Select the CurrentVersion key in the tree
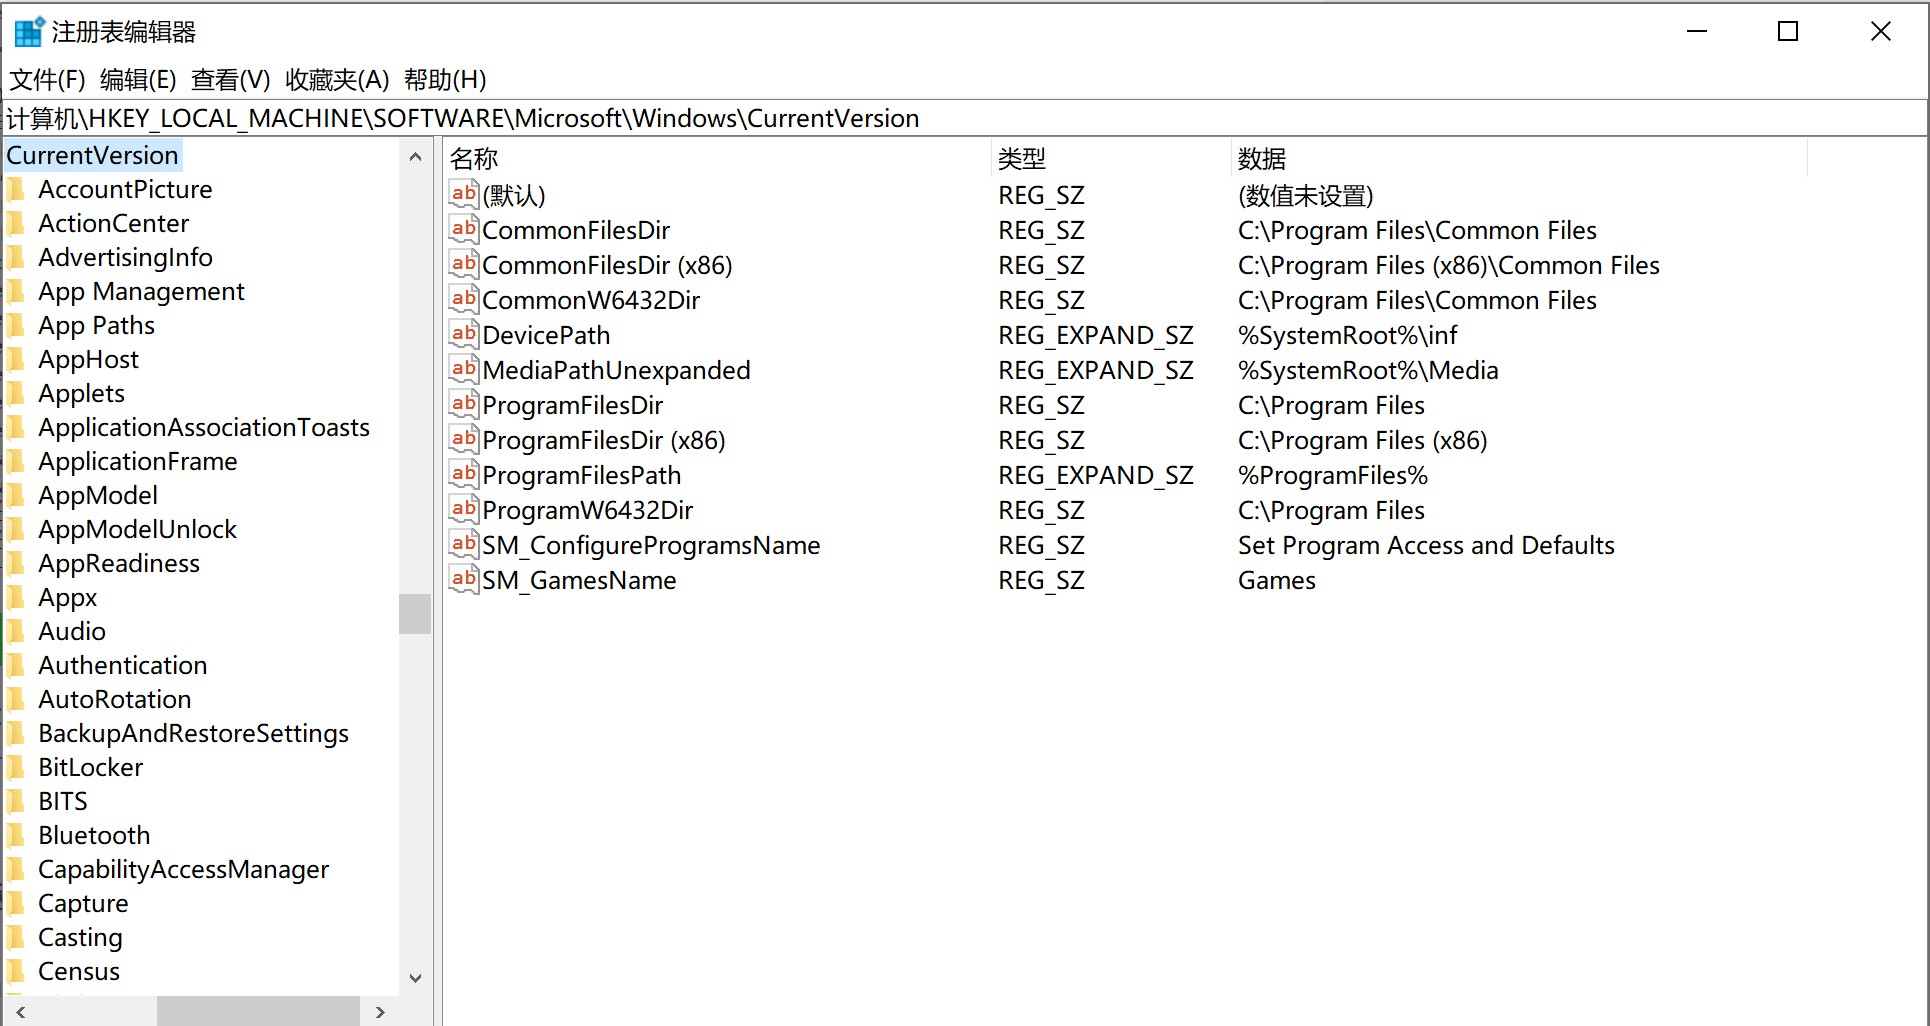 pyautogui.click(x=92, y=156)
